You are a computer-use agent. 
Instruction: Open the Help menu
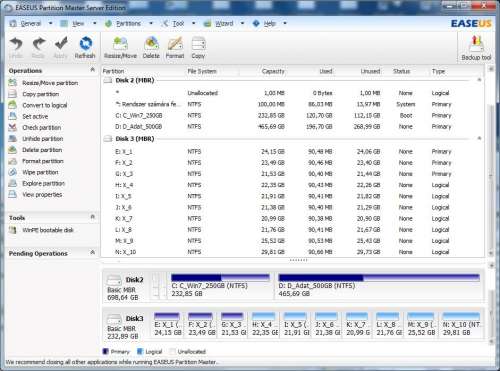(270, 23)
